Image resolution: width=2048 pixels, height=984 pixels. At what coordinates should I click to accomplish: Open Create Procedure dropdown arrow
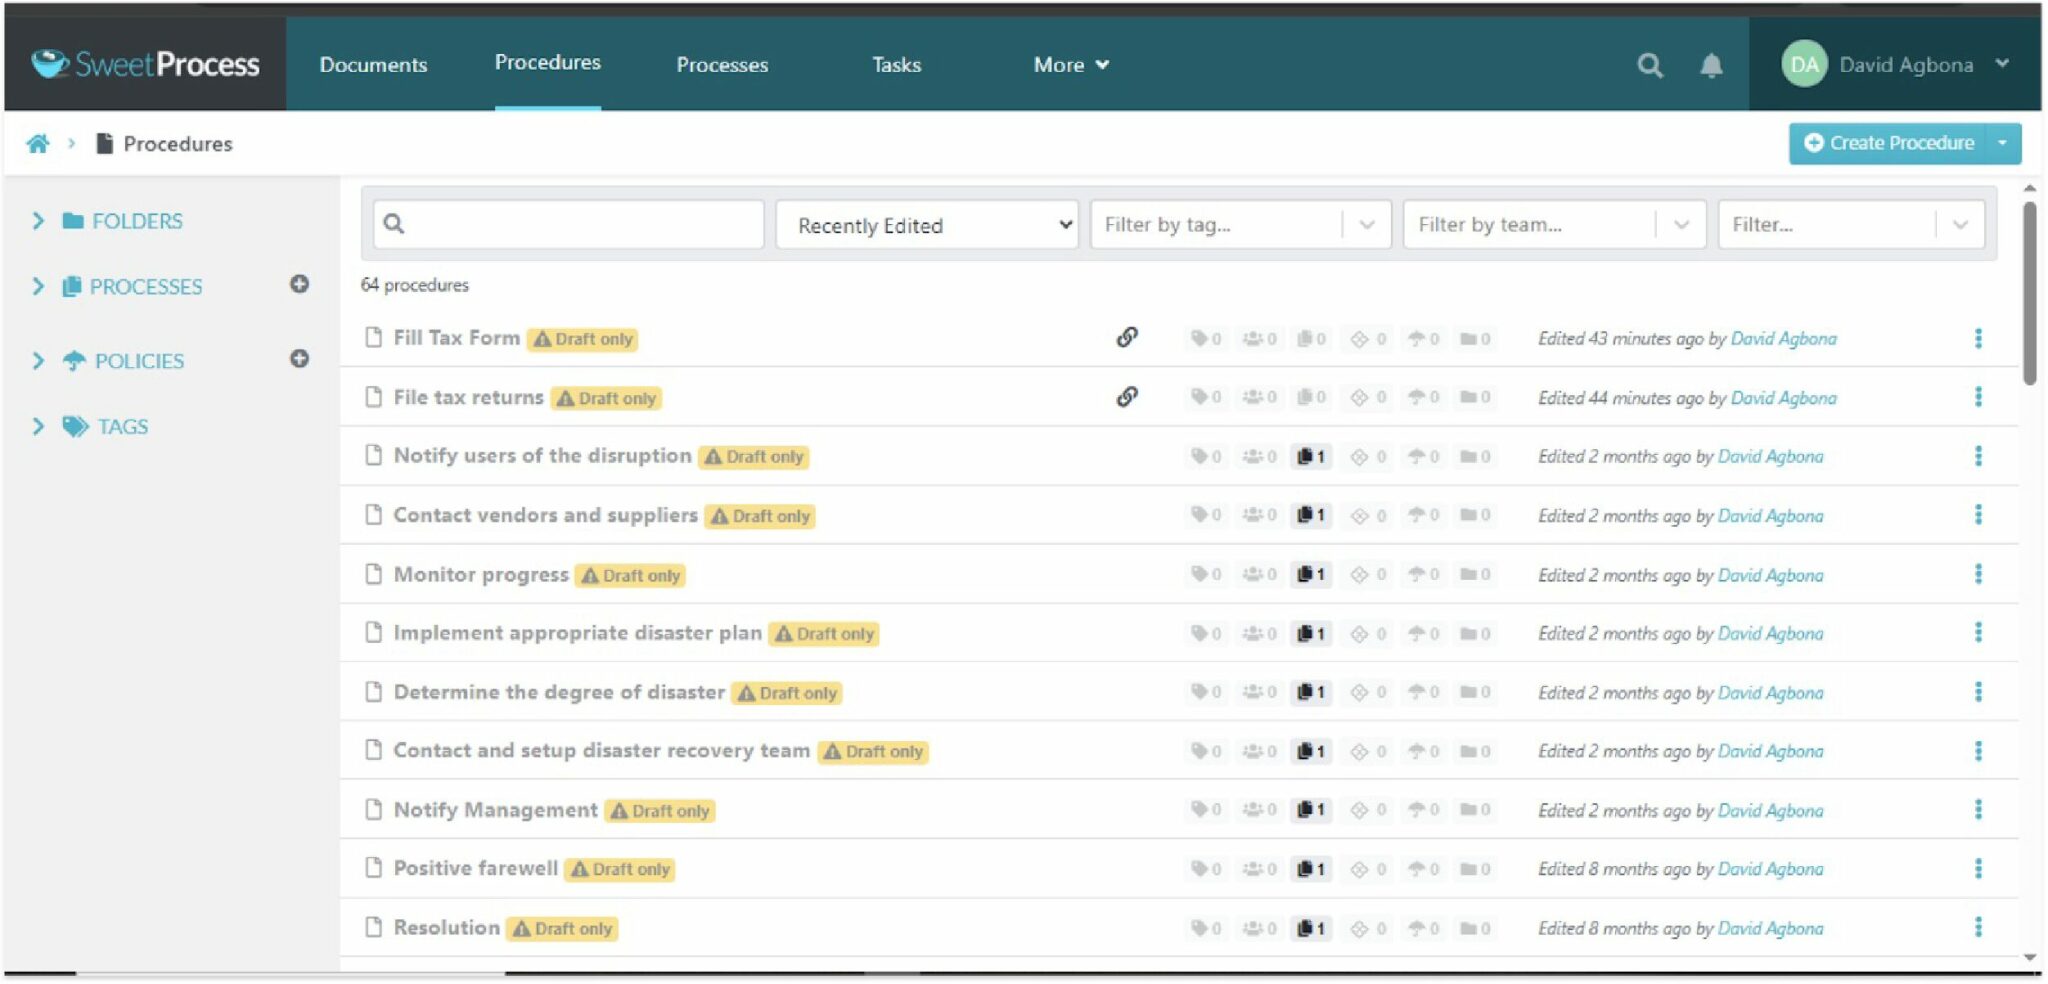[x=2003, y=143]
